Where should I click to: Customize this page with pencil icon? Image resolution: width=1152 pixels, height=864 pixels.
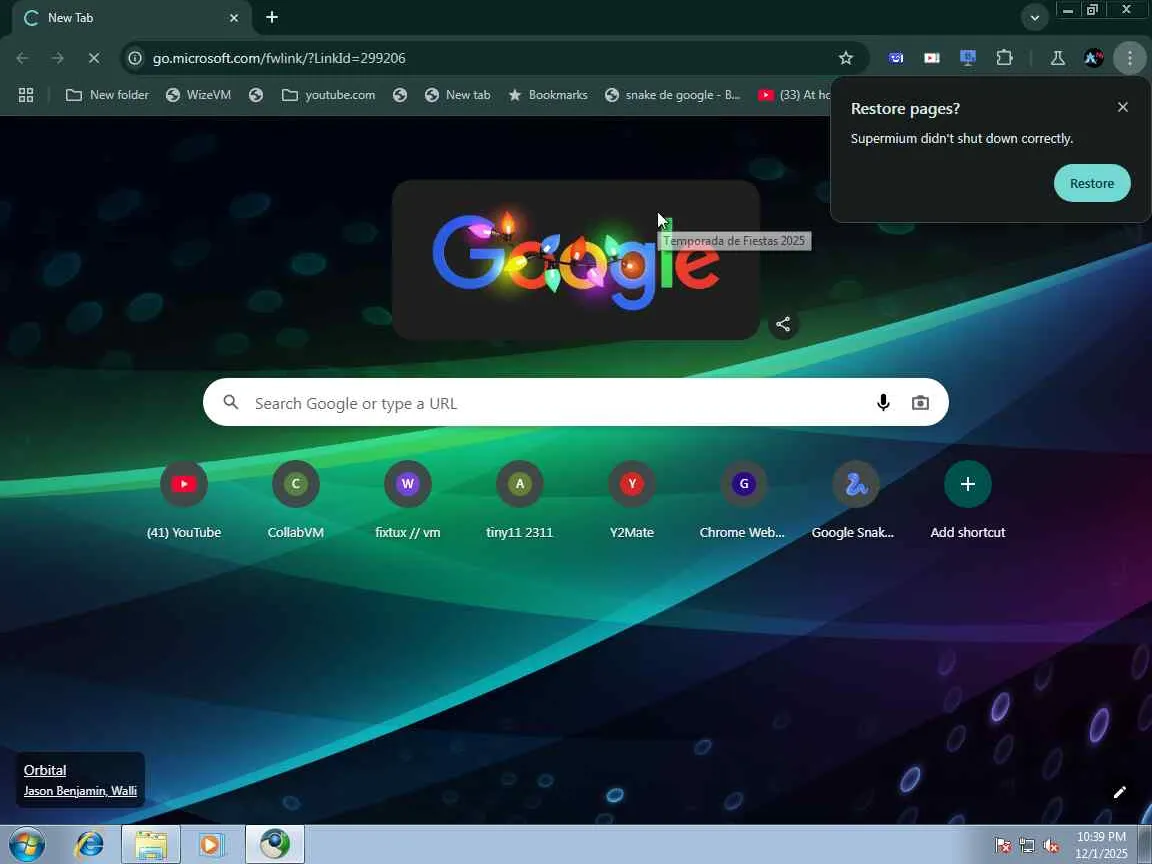(x=1120, y=792)
